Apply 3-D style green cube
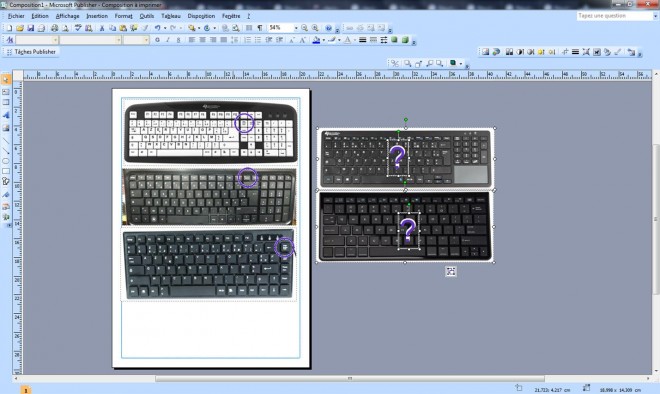The height and width of the screenshot is (394, 660). point(405,40)
